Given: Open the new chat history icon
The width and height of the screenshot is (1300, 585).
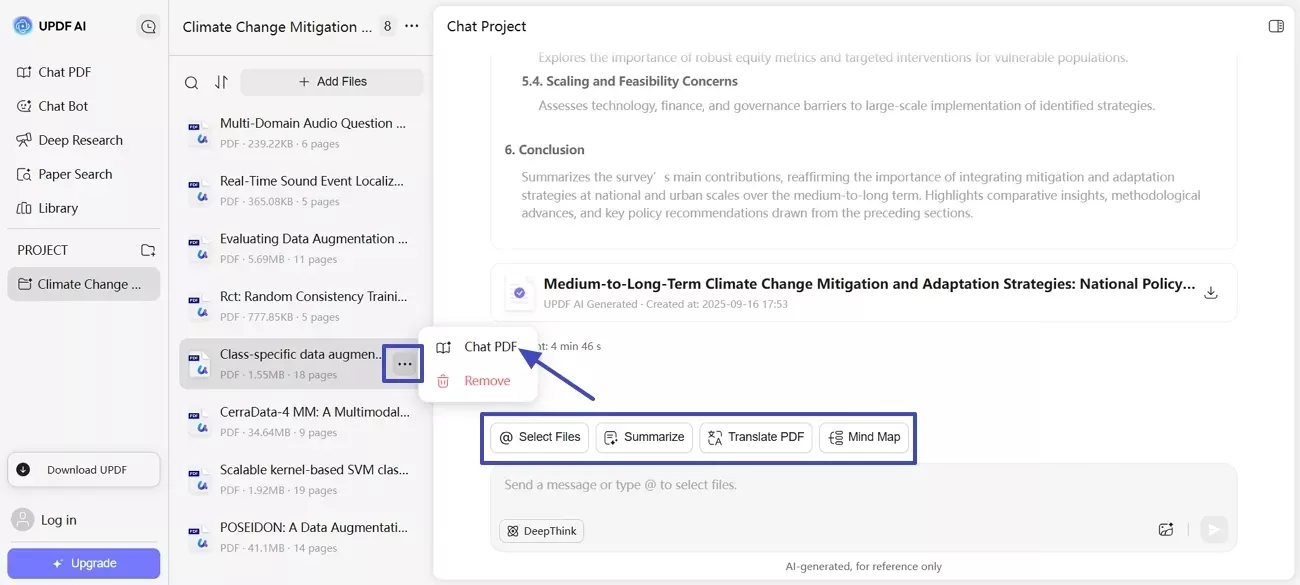Looking at the screenshot, I should [149, 27].
